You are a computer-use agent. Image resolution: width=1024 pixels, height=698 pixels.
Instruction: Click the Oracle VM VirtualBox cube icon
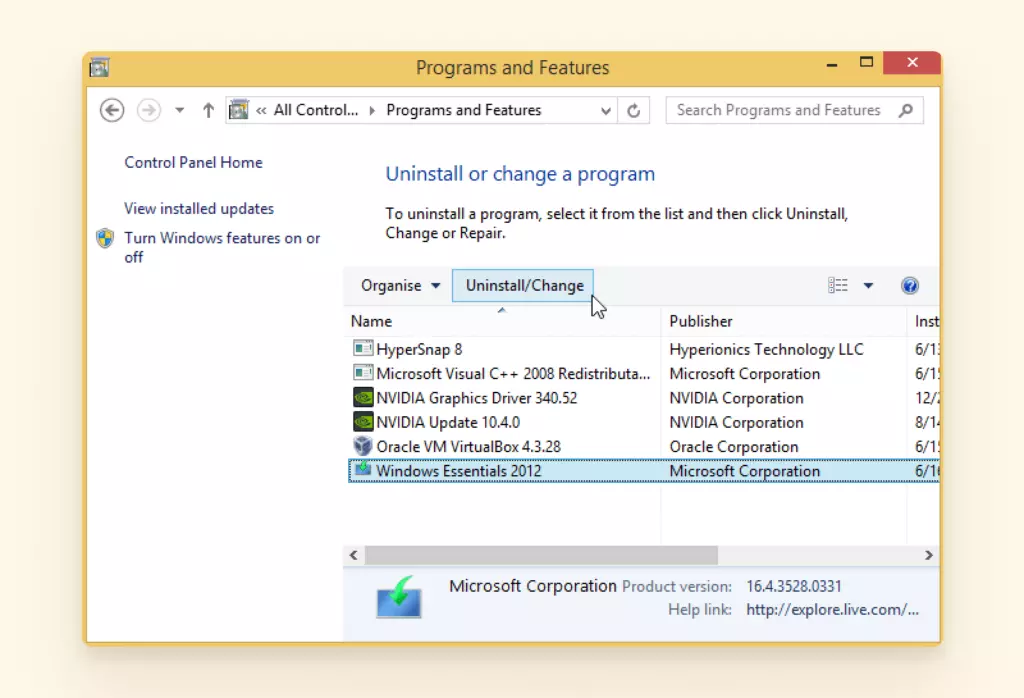click(x=363, y=446)
